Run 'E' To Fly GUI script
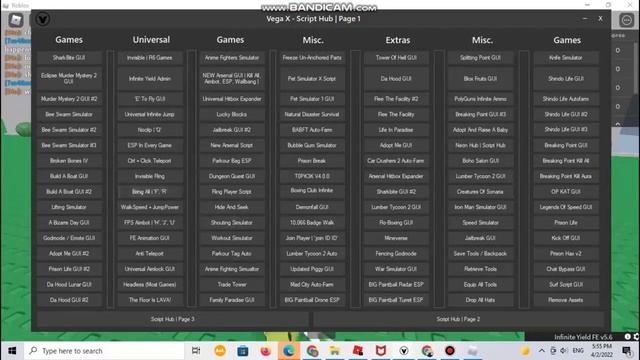 pyautogui.click(x=150, y=99)
